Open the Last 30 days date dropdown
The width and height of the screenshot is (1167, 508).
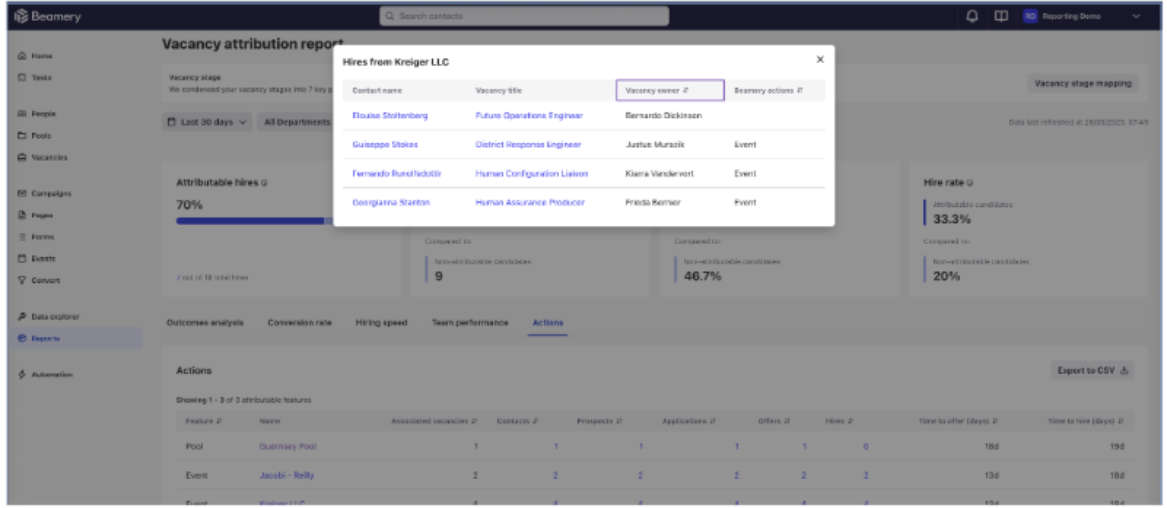tap(206, 123)
